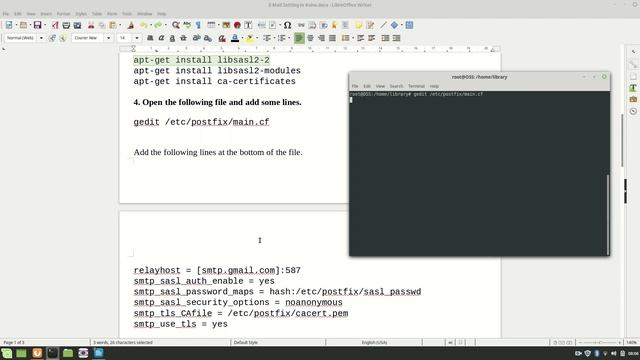This screenshot has height=360, width=640.
Task: Center the text horizontally
Action: [x=310, y=38]
